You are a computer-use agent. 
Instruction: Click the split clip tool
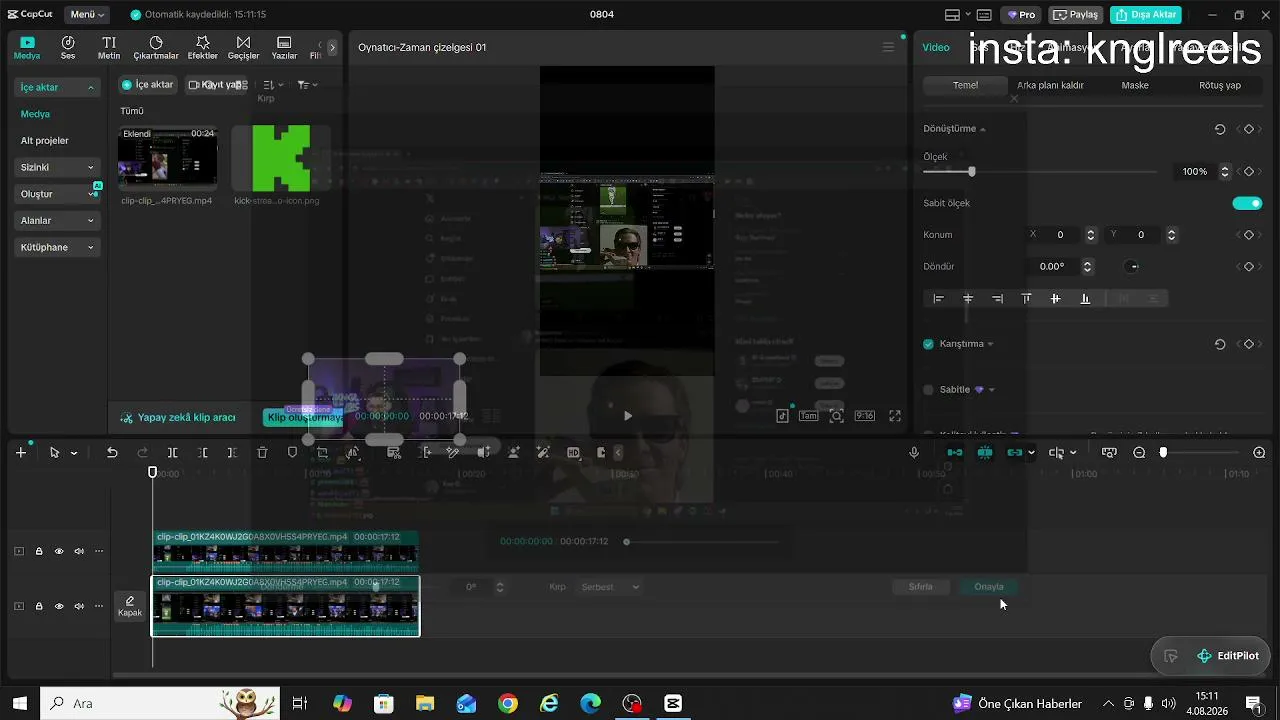[172, 453]
